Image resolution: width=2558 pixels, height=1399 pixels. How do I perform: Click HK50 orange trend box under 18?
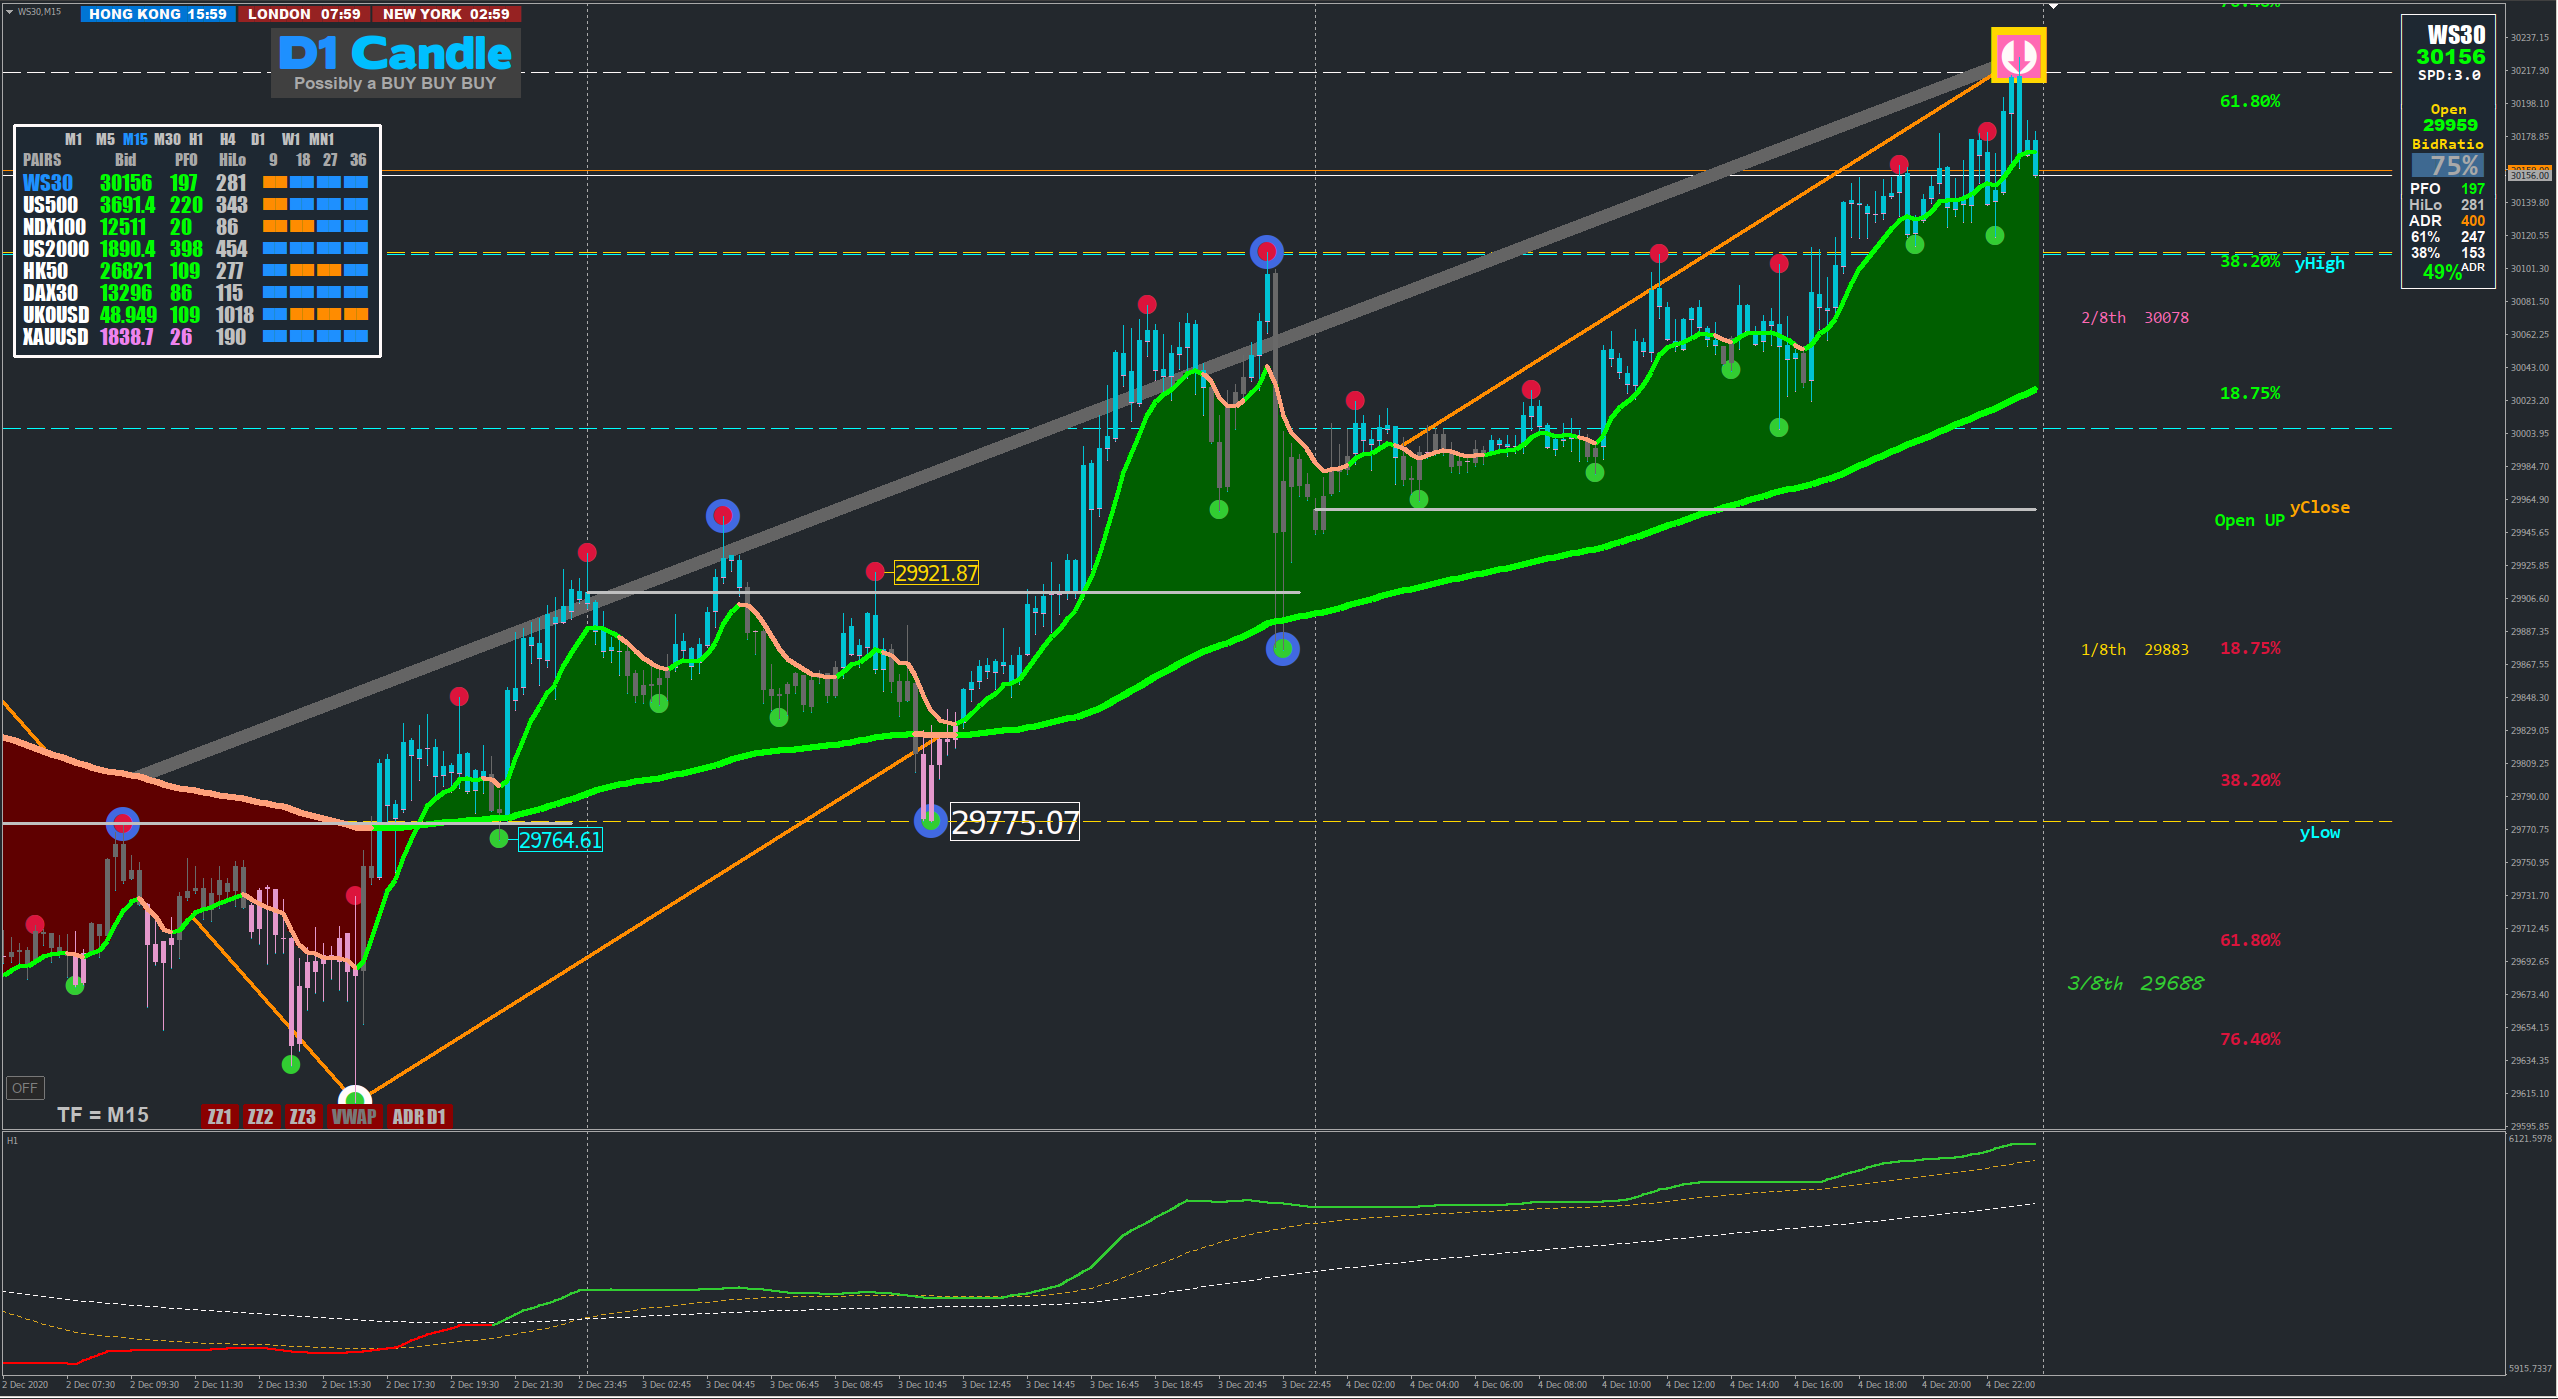pyautogui.click(x=302, y=270)
